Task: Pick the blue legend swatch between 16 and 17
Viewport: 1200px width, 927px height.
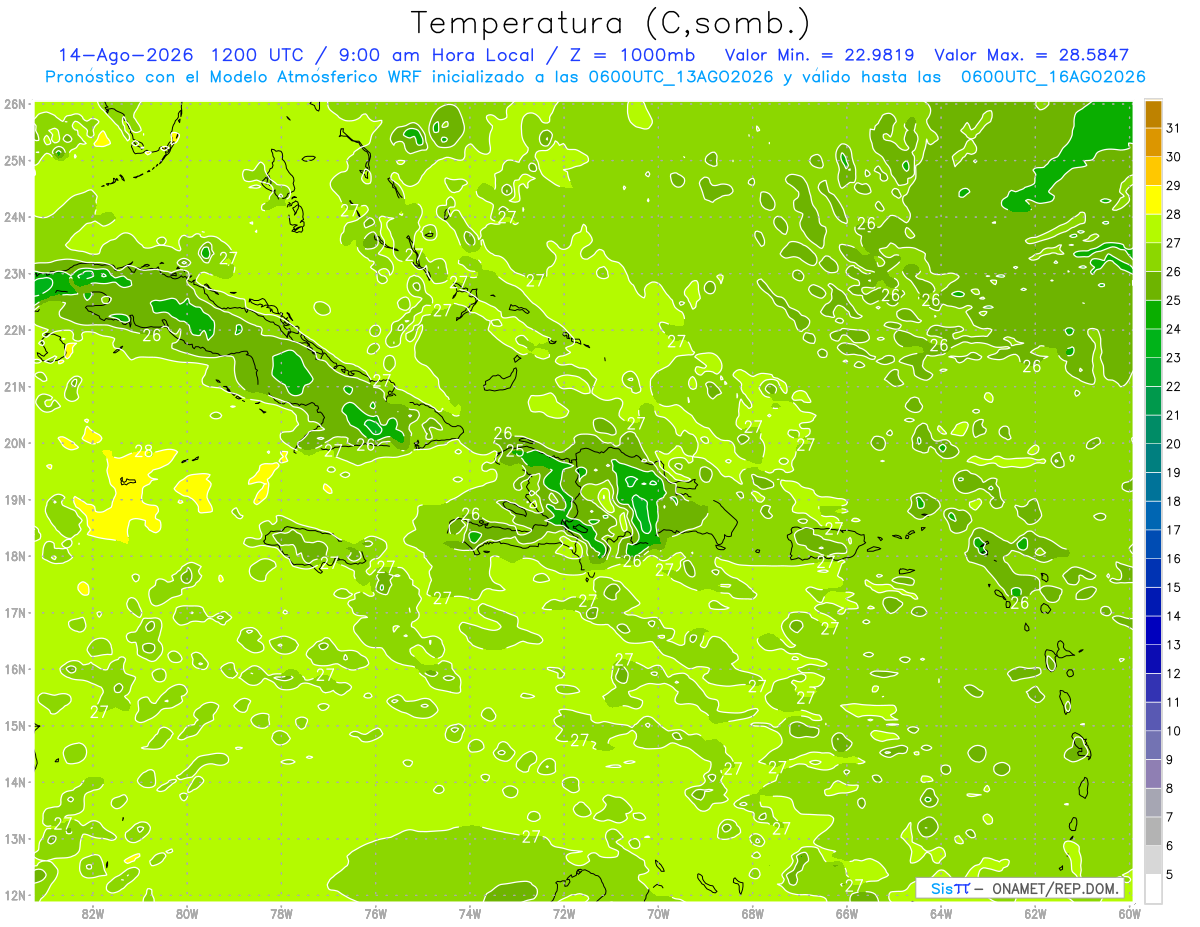Action: point(1153,544)
